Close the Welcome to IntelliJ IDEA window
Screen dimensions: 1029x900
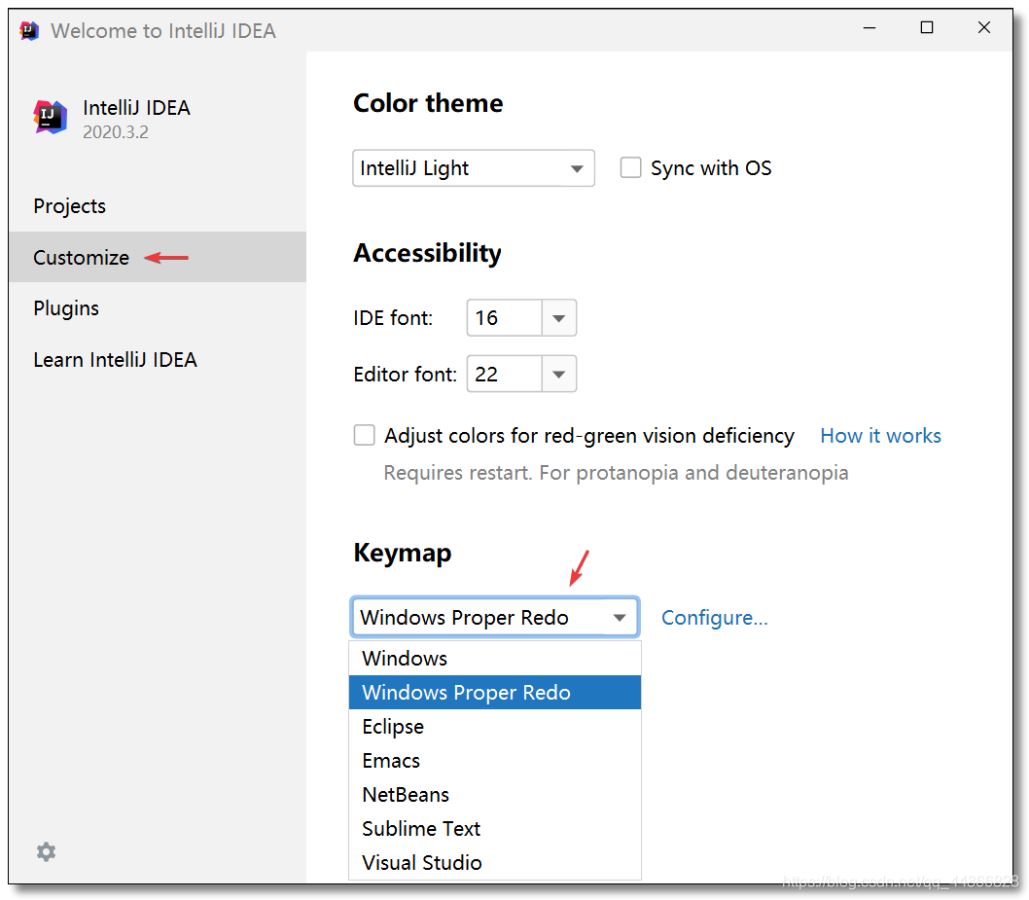pos(984,29)
